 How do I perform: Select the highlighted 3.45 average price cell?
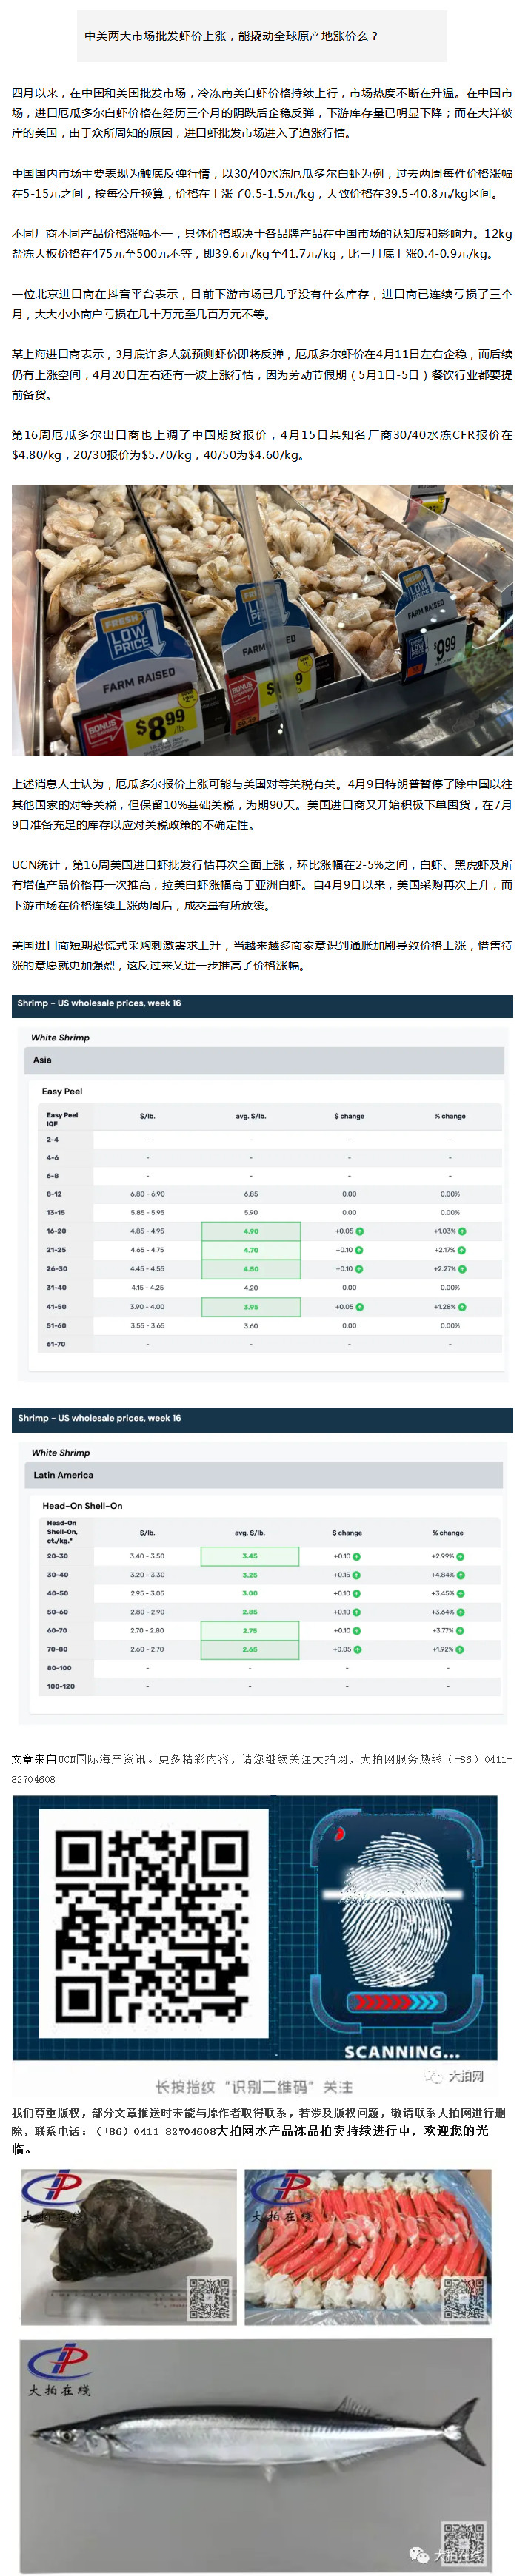tap(250, 1556)
